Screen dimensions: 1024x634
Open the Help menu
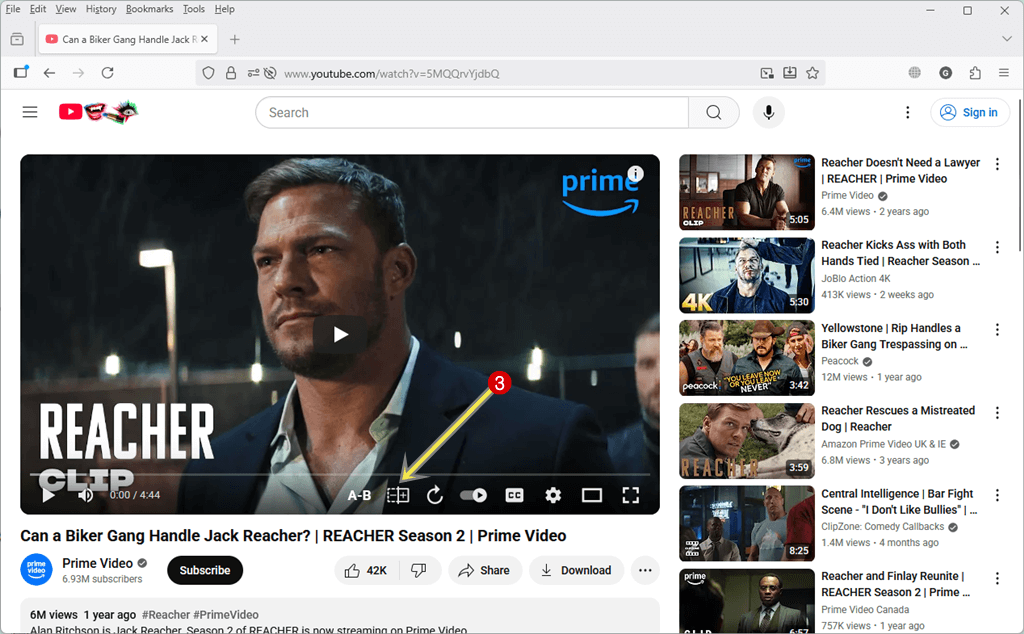(x=224, y=9)
